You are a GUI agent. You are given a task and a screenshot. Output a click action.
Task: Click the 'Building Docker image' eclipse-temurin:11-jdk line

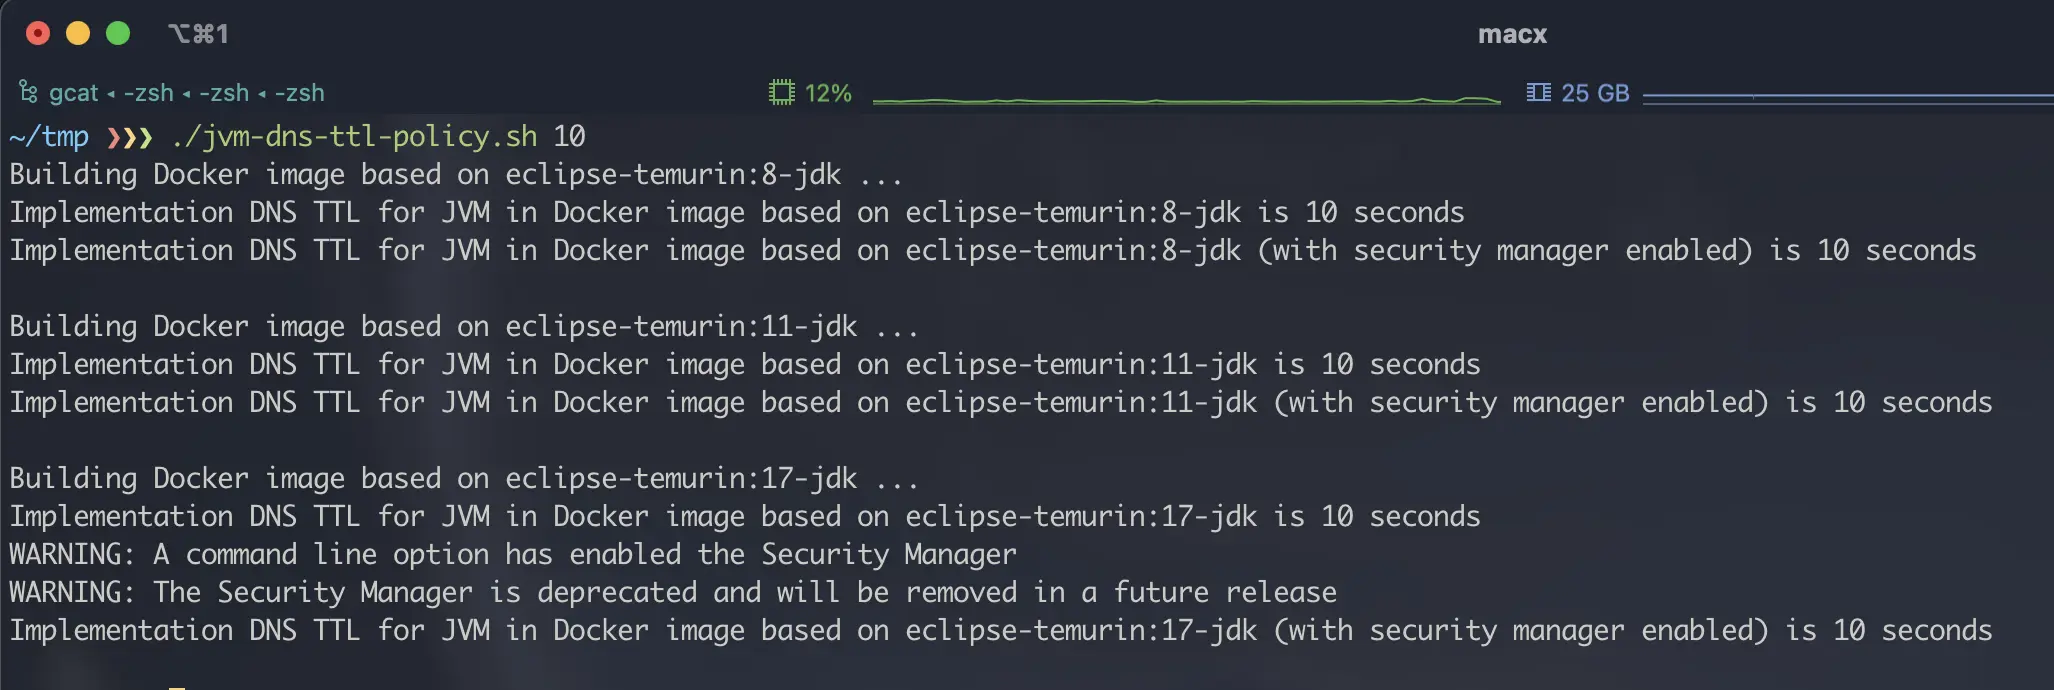pyautogui.click(x=464, y=326)
